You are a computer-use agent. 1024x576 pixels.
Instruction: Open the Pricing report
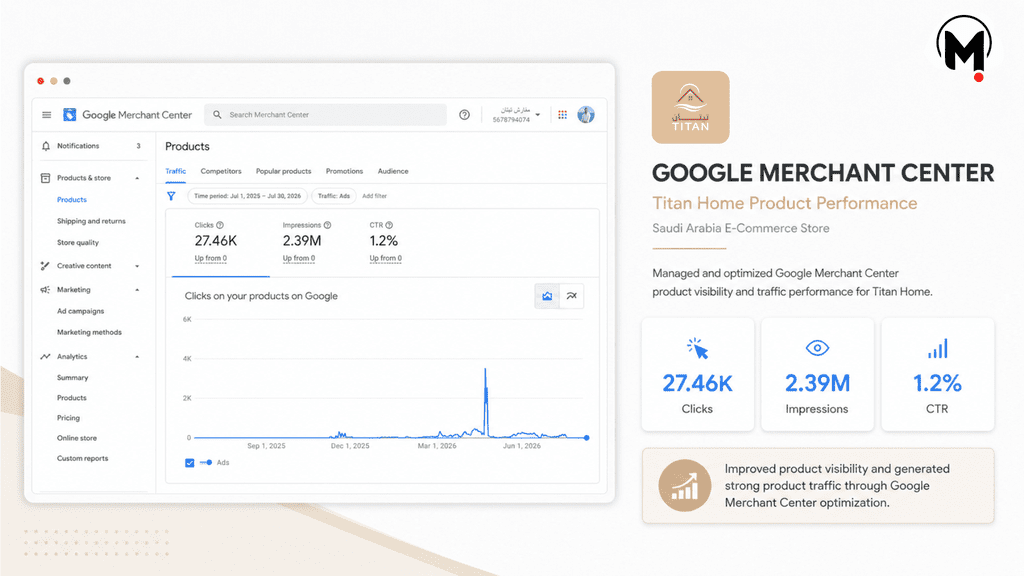(x=69, y=418)
